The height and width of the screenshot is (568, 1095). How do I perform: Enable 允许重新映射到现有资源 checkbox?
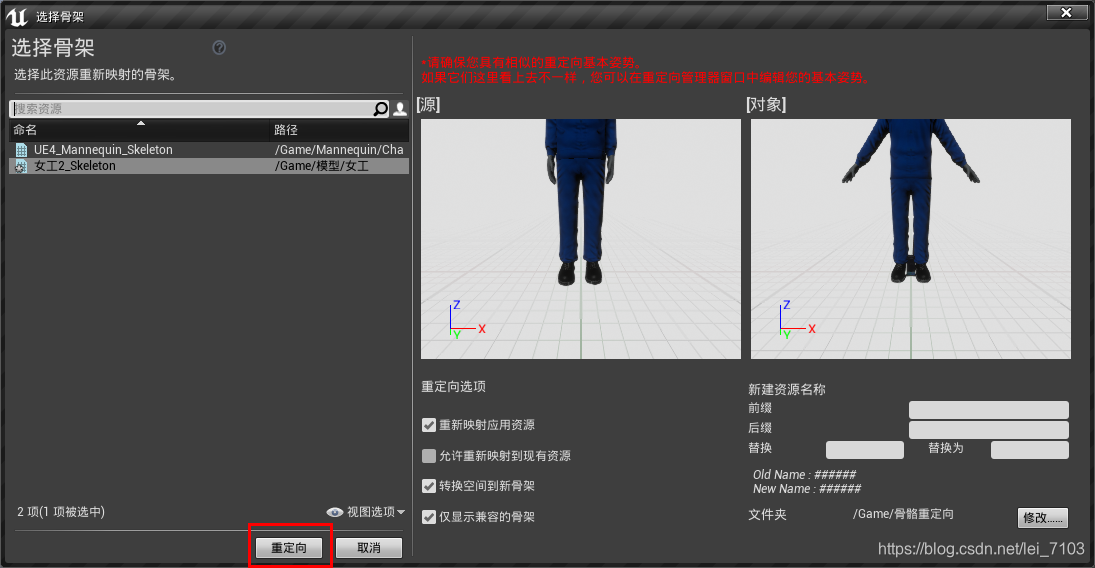(429, 456)
